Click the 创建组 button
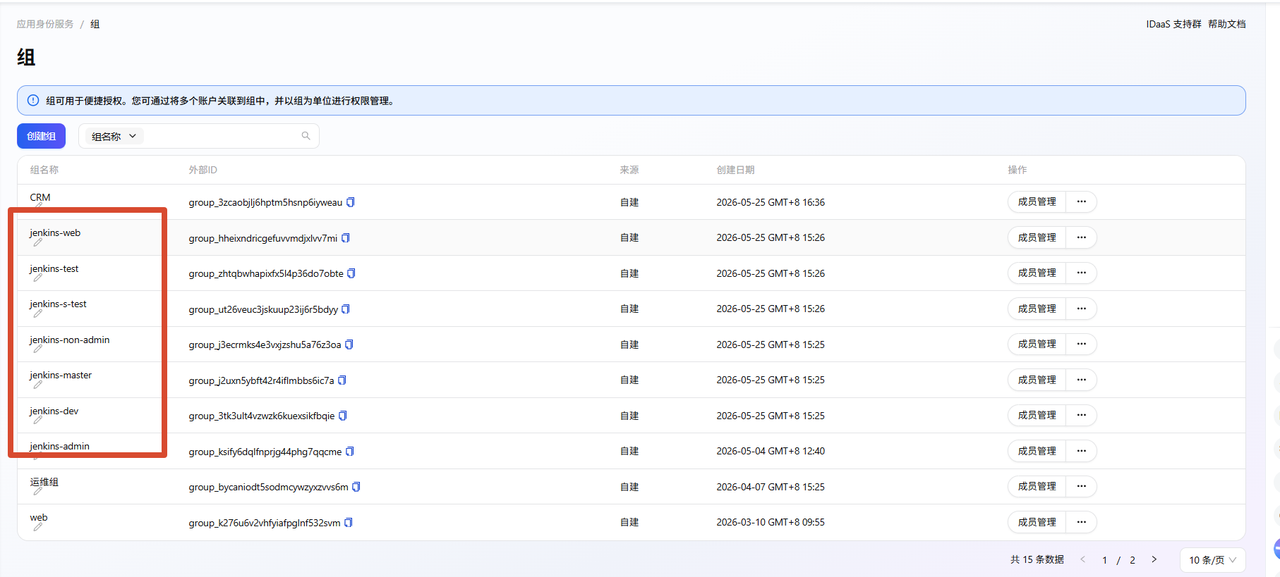 (41, 136)
